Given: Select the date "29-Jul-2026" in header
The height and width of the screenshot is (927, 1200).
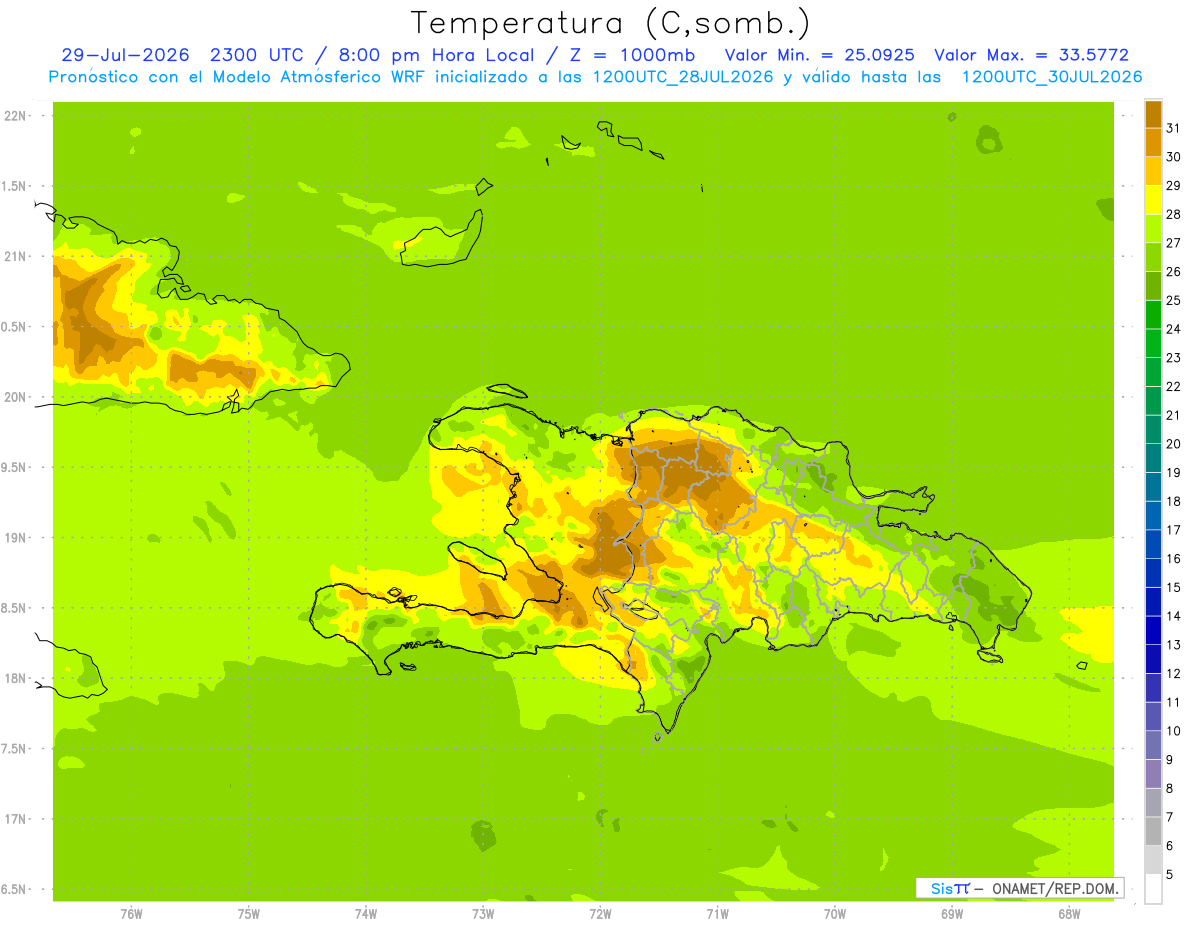Looking at the screenshot, I should click(x=125, y=55).
